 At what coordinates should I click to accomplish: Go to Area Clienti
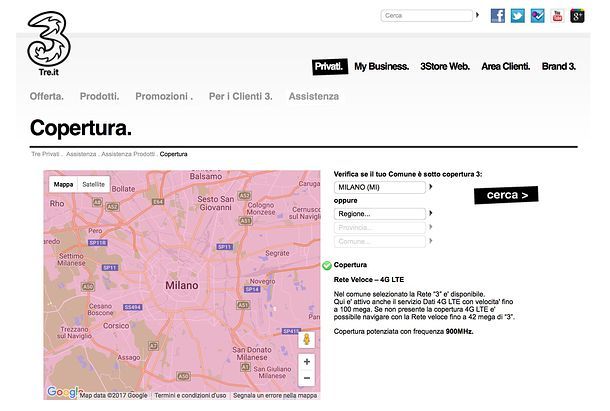point(506,67)
